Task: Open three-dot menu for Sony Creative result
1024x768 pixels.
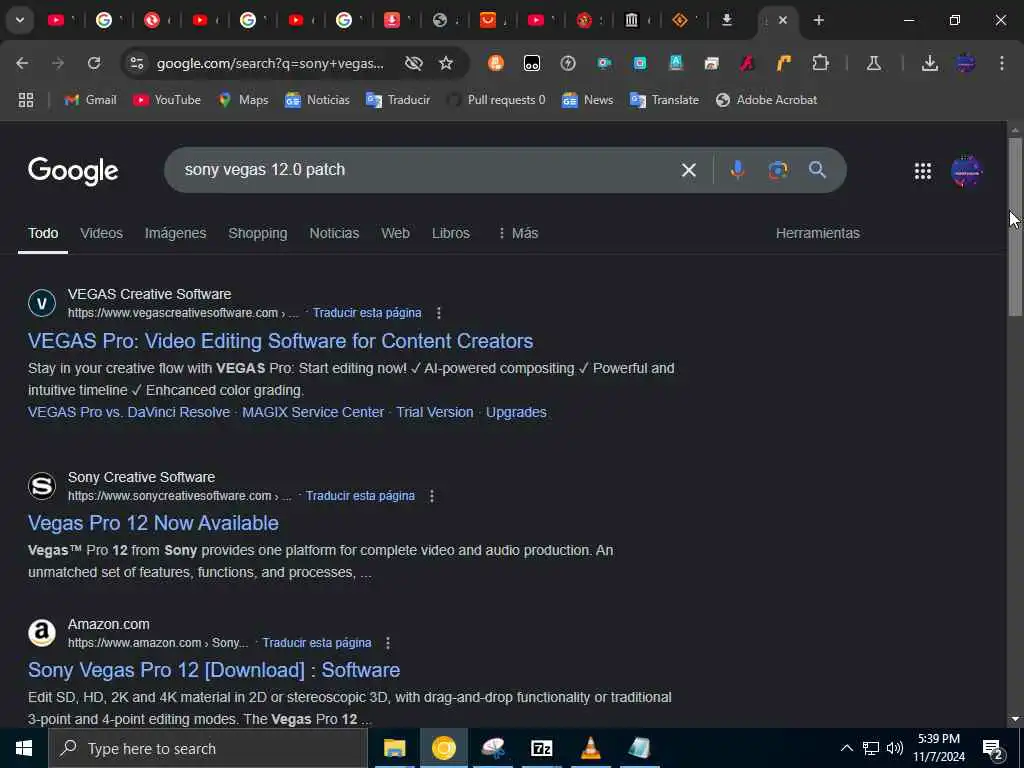Action: (432, 496)
